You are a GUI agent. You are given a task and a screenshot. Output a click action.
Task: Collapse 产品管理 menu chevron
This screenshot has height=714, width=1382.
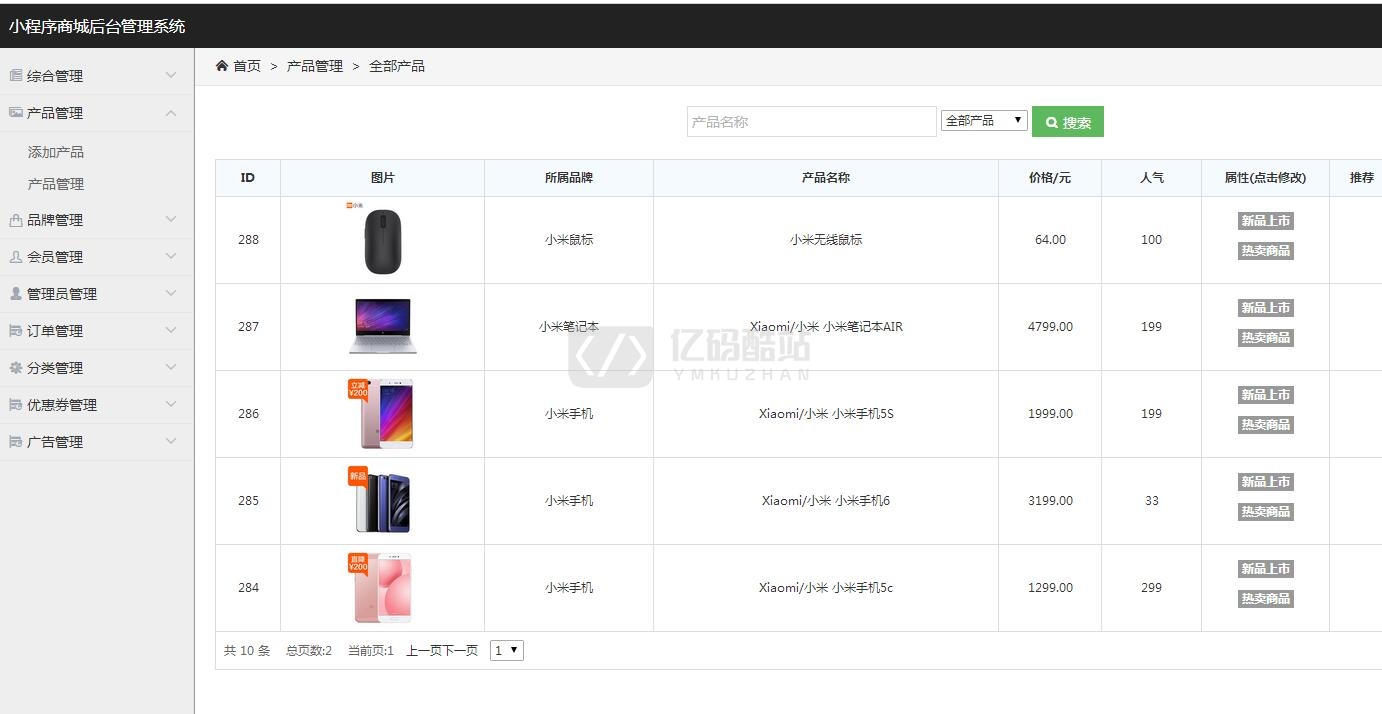[171, 112]
